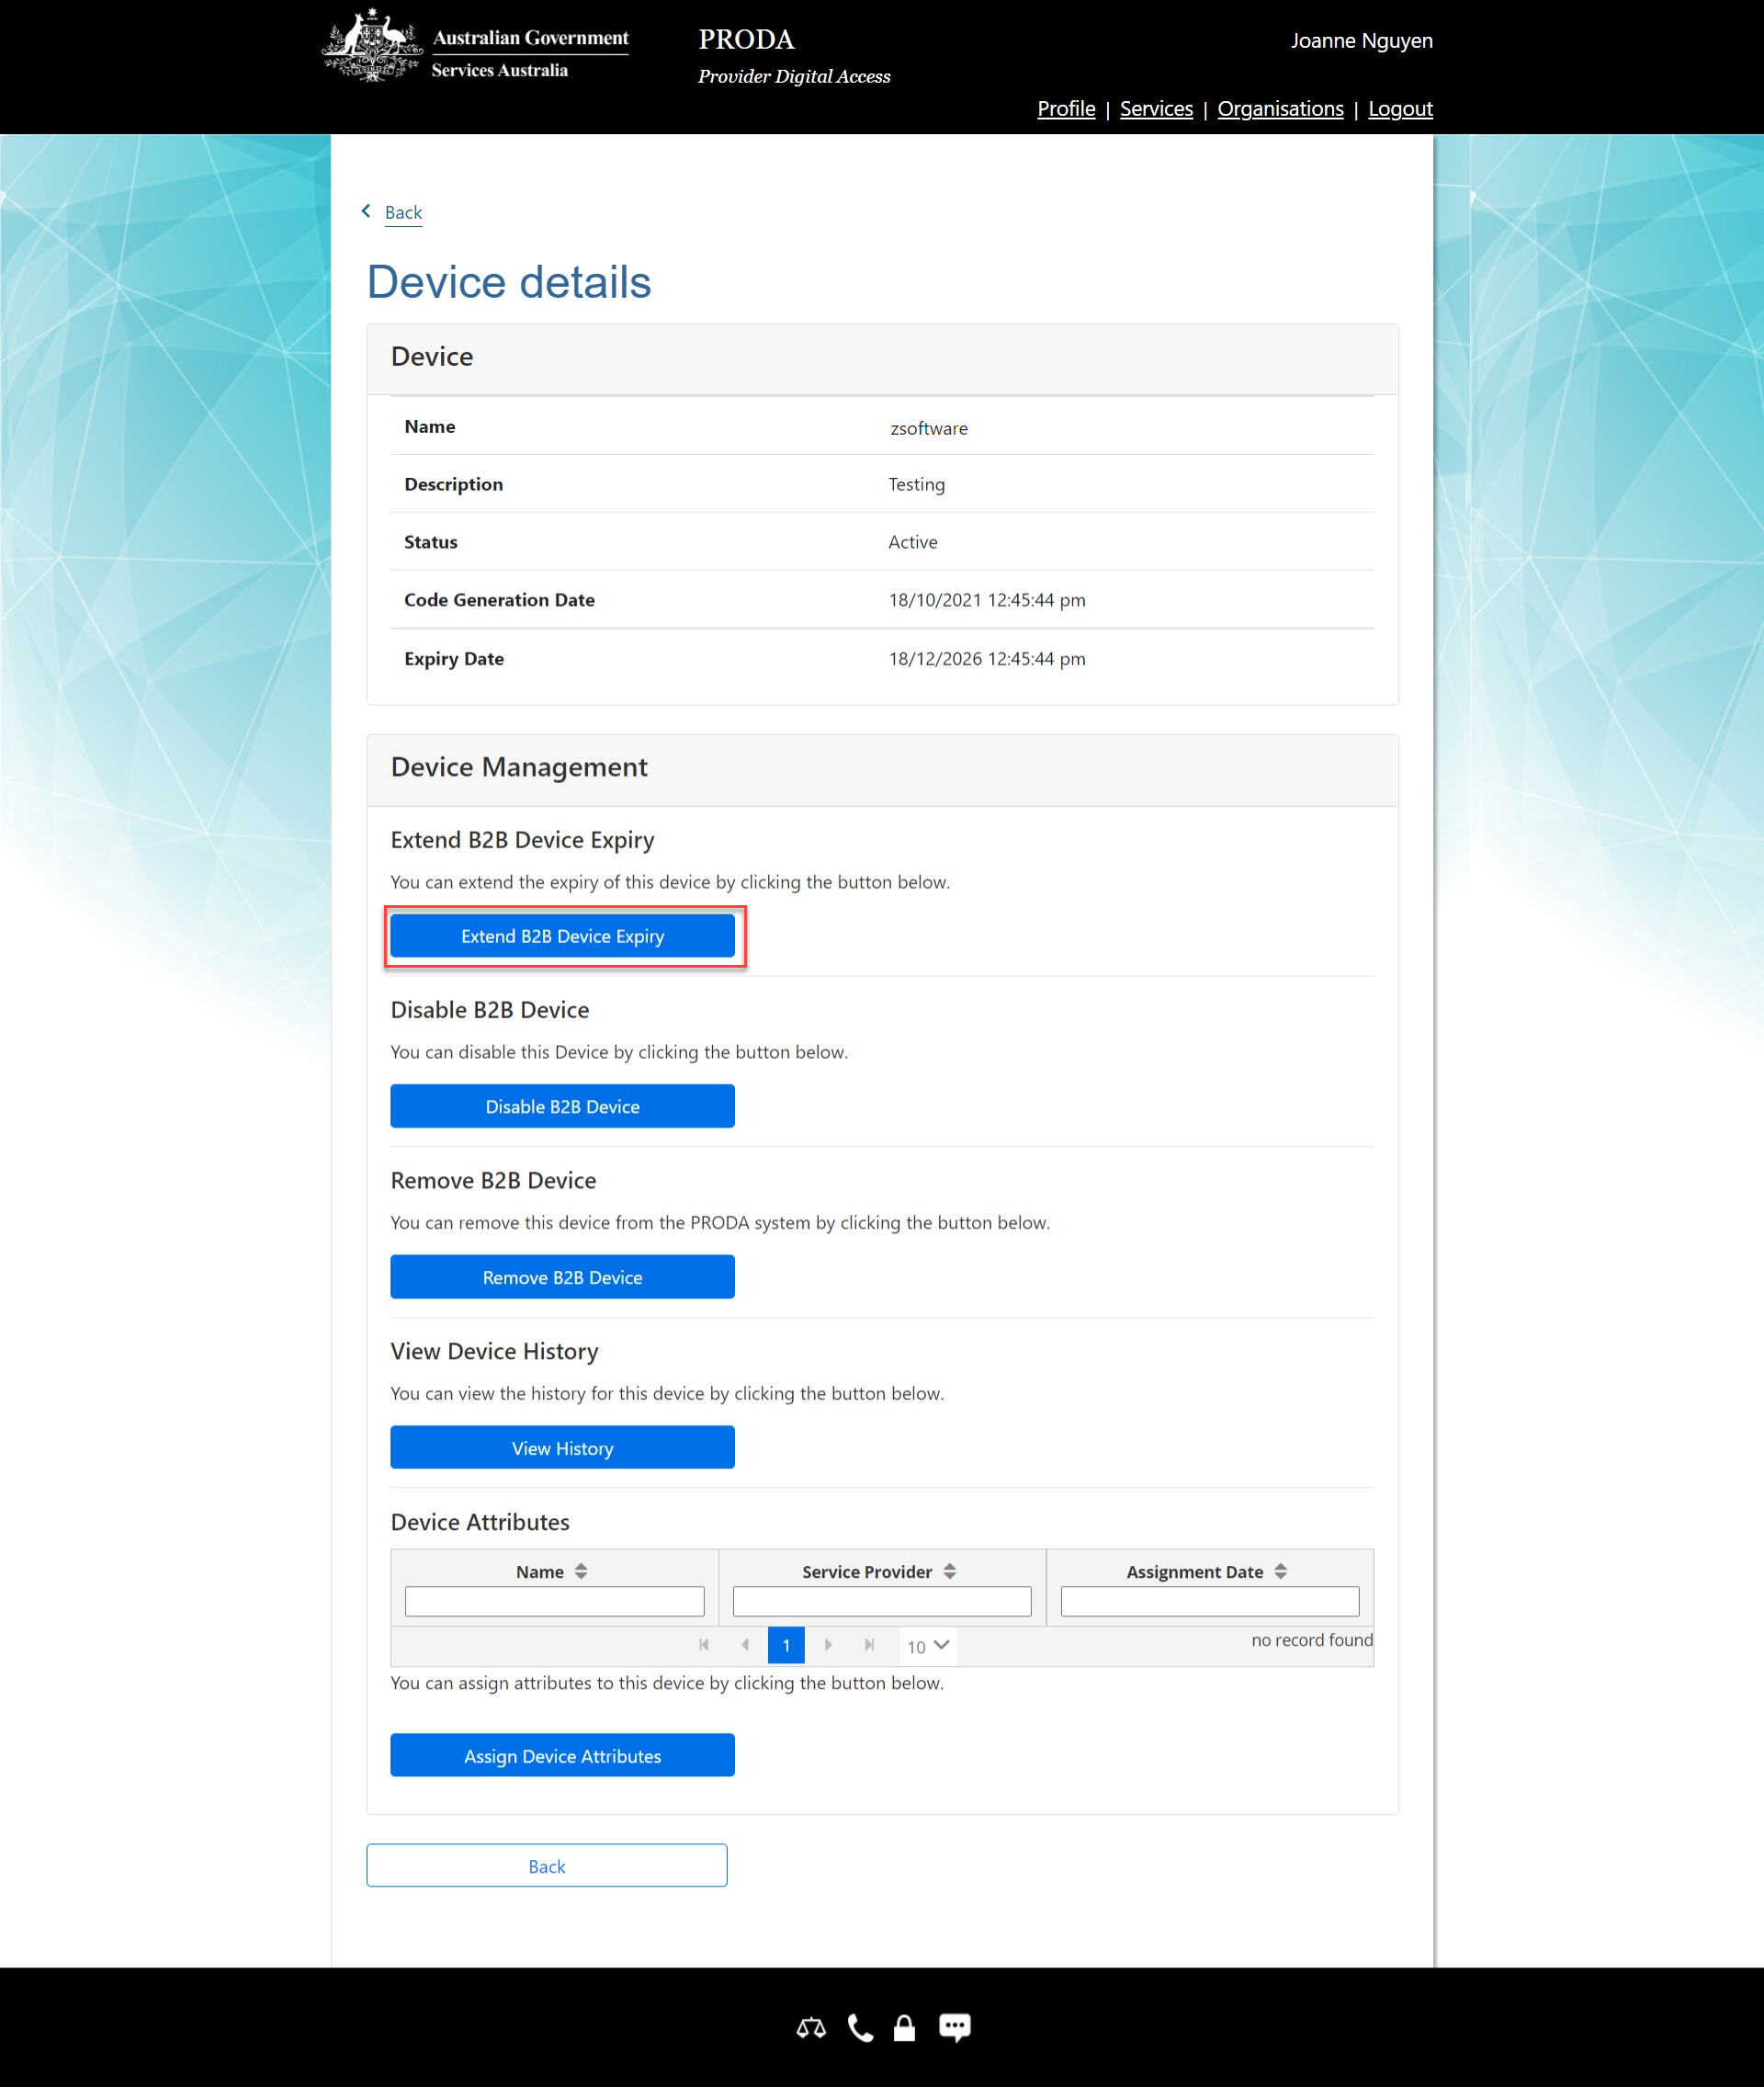Click the padlock security icon in footer
1764x2087 pixels.
(904, 2028)
